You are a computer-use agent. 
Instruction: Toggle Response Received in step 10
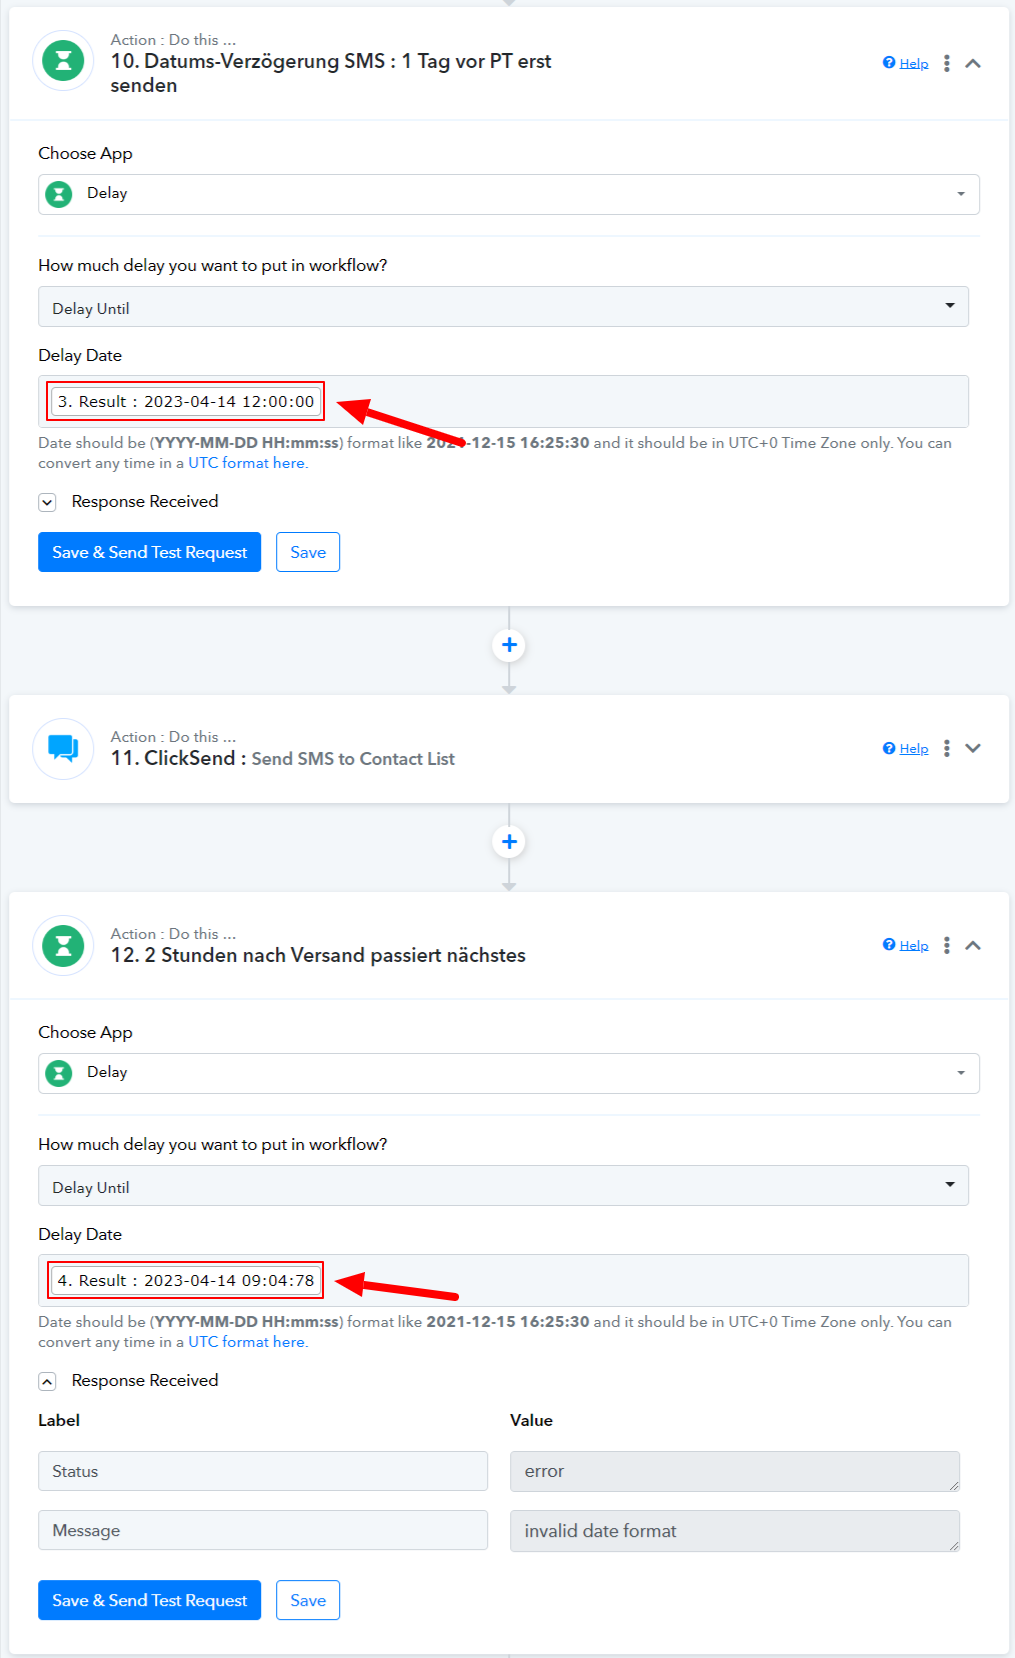[x=47, y=502]
